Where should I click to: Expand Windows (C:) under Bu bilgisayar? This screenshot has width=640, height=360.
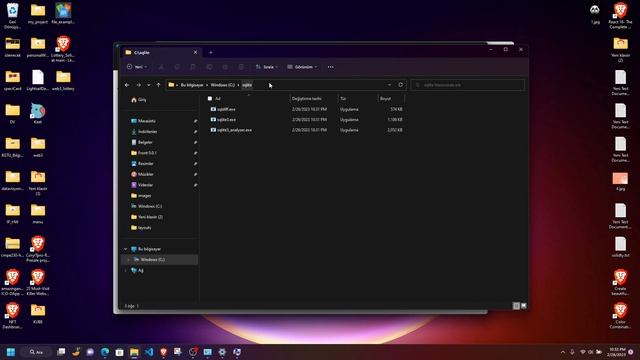pyautogui.click(x=129, y=260)
